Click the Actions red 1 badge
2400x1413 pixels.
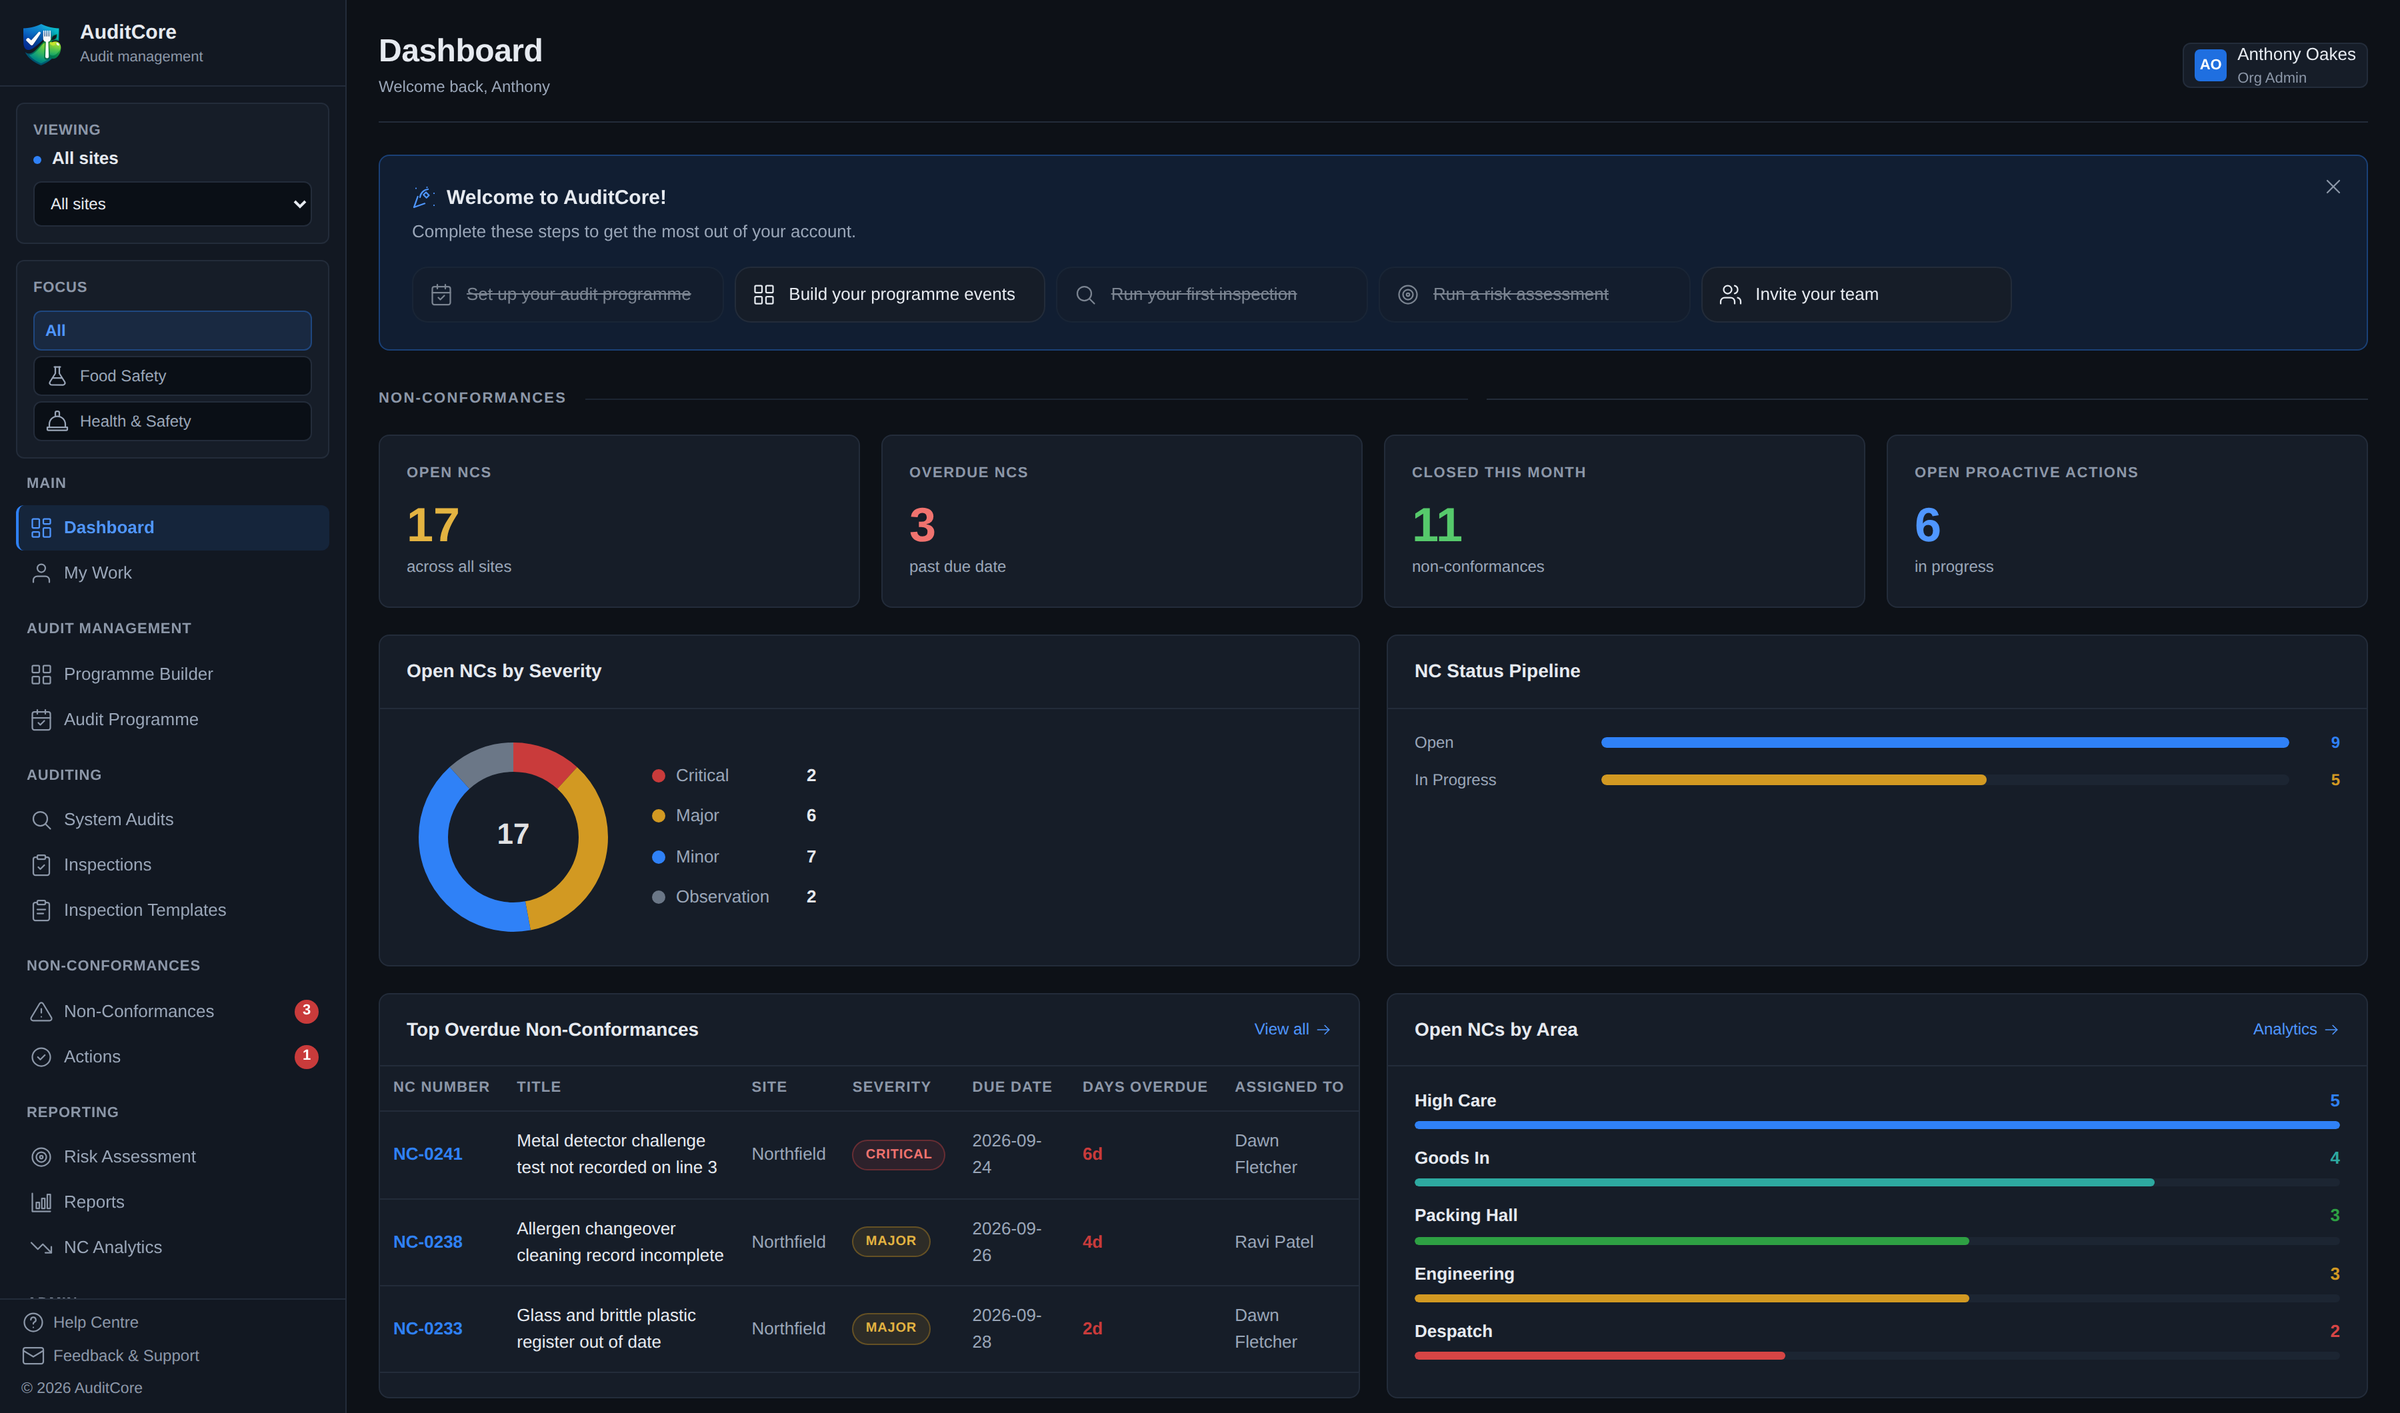click(x=307, y=1056)
